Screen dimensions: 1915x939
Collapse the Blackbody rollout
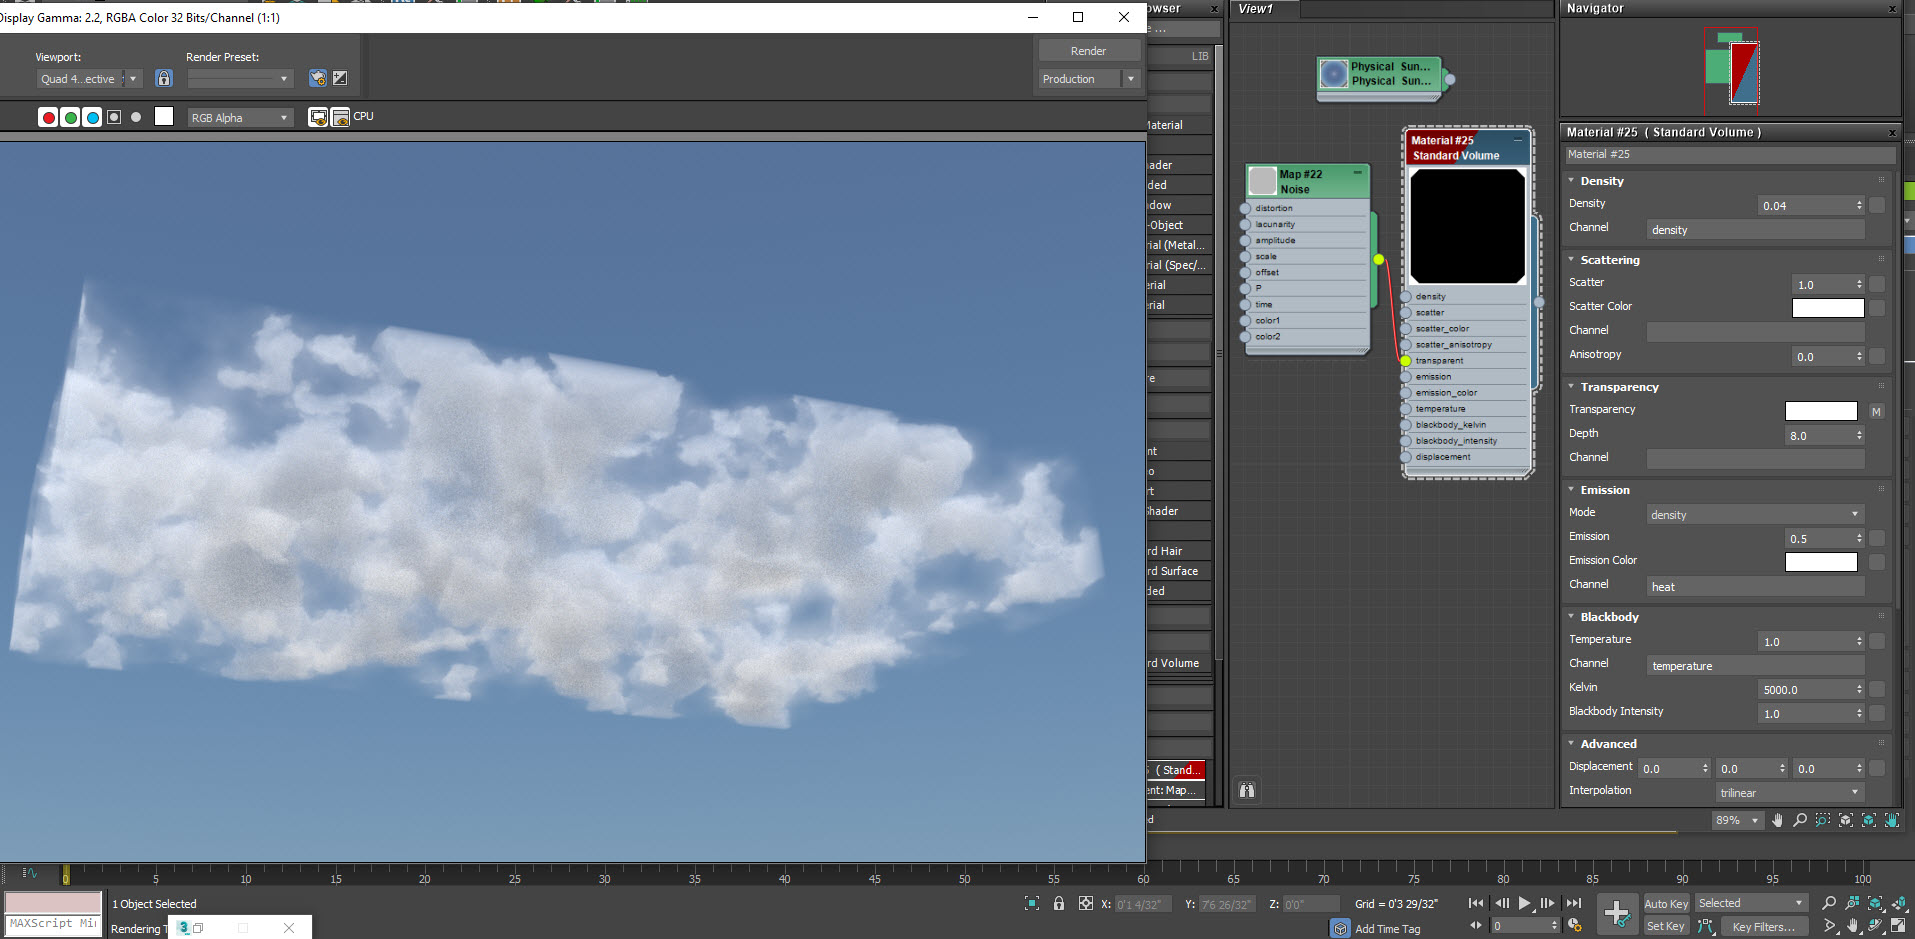[x=1571, y=617]
